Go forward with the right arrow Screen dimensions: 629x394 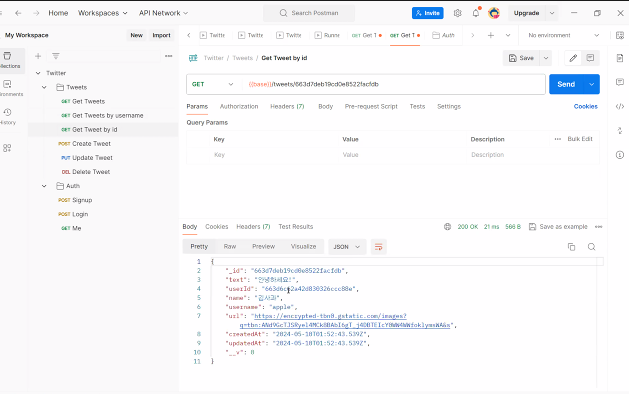coord(36,13)
